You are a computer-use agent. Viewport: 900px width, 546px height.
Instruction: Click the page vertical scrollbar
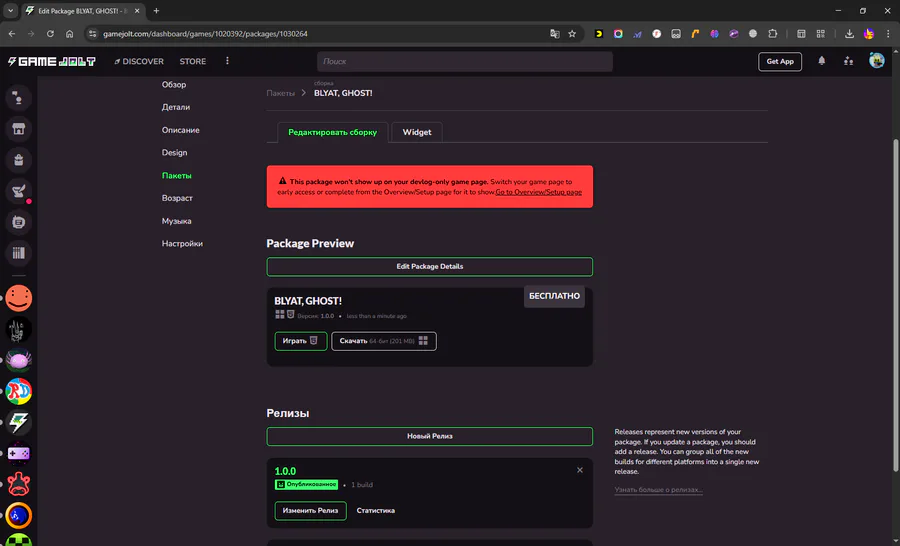895,304
